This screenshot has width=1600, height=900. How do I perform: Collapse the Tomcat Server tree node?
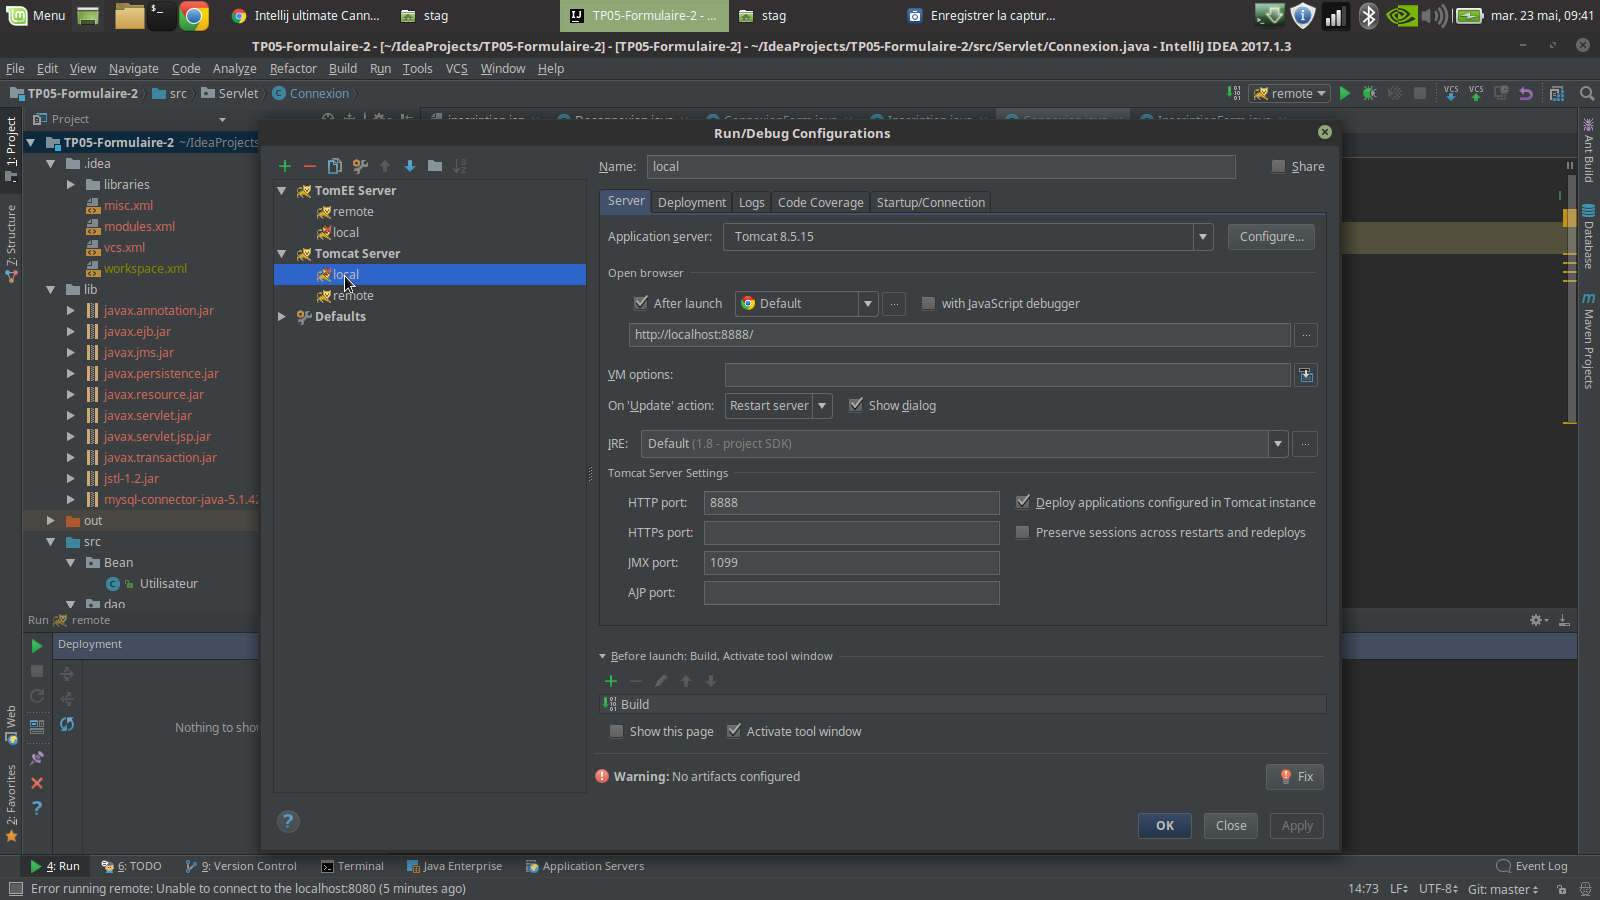click(282, 254)
